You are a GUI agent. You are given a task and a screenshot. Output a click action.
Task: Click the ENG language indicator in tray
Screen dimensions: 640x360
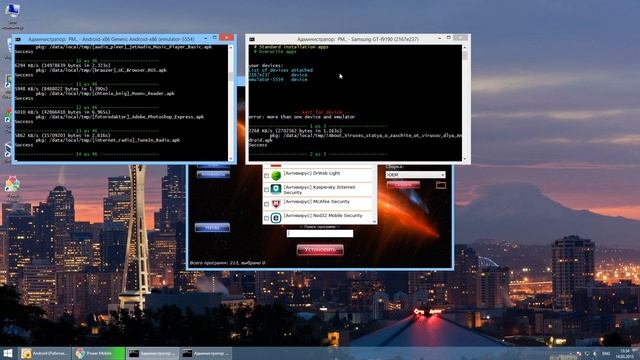click(606, 353)
